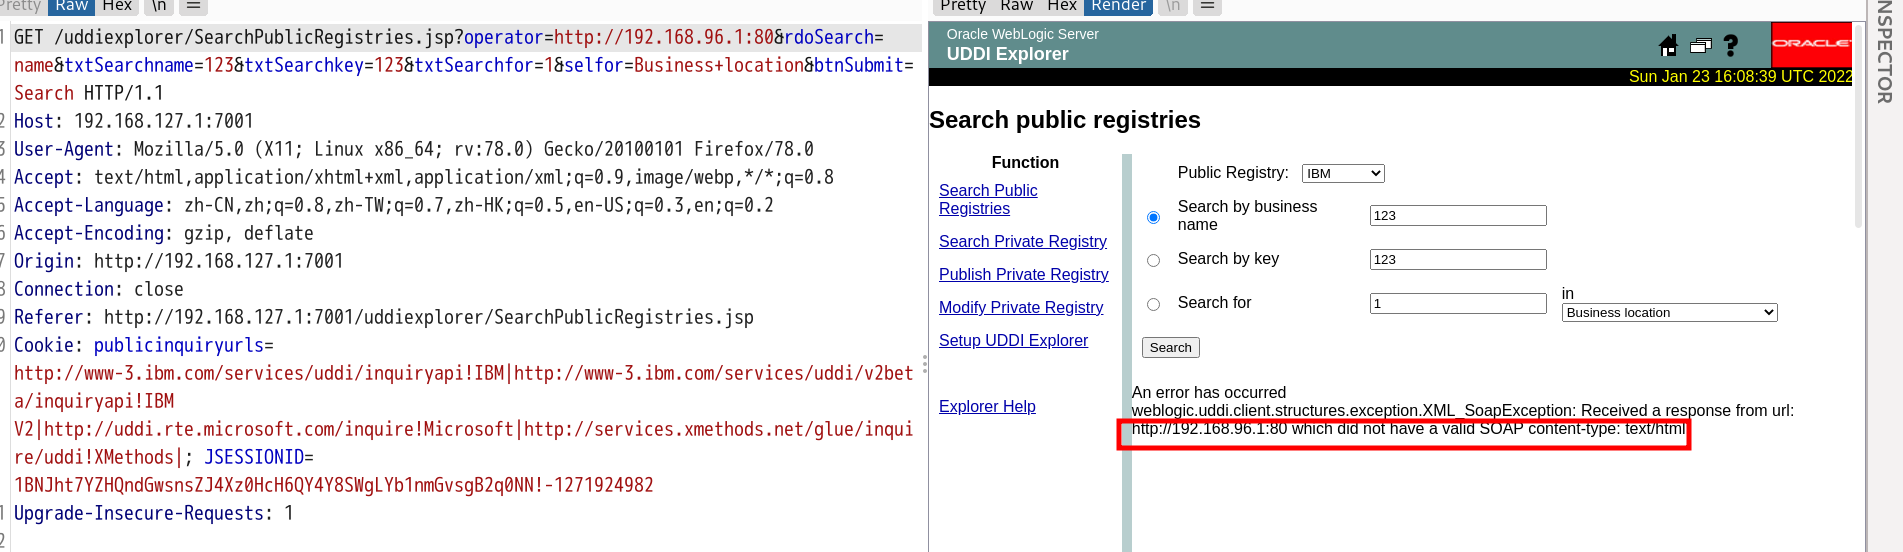The height and width of the screenshot is (552, 1903).
Task: Click the Upgrade-Insecure-Requests header line
Action: 154,513
